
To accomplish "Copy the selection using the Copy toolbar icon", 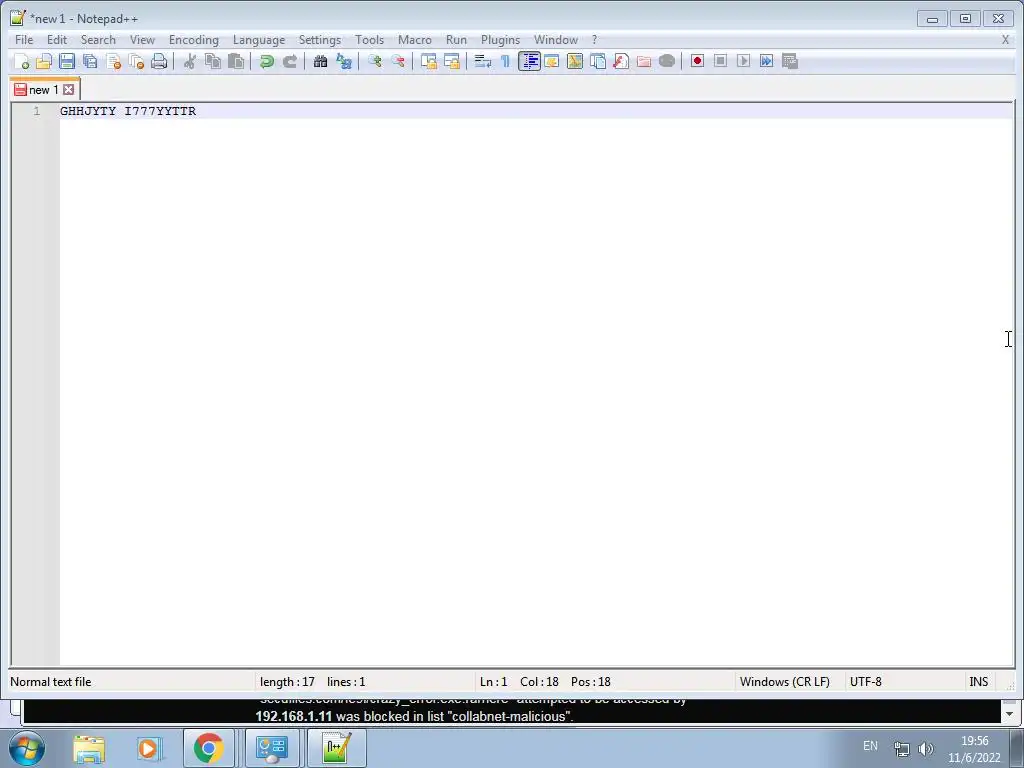I will coord(213,61).
